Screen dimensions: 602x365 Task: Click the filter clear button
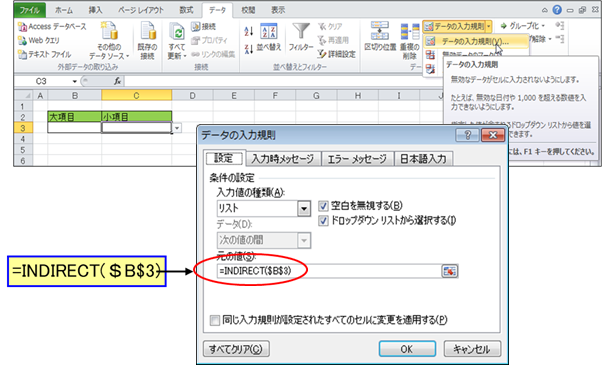(330, 26)
